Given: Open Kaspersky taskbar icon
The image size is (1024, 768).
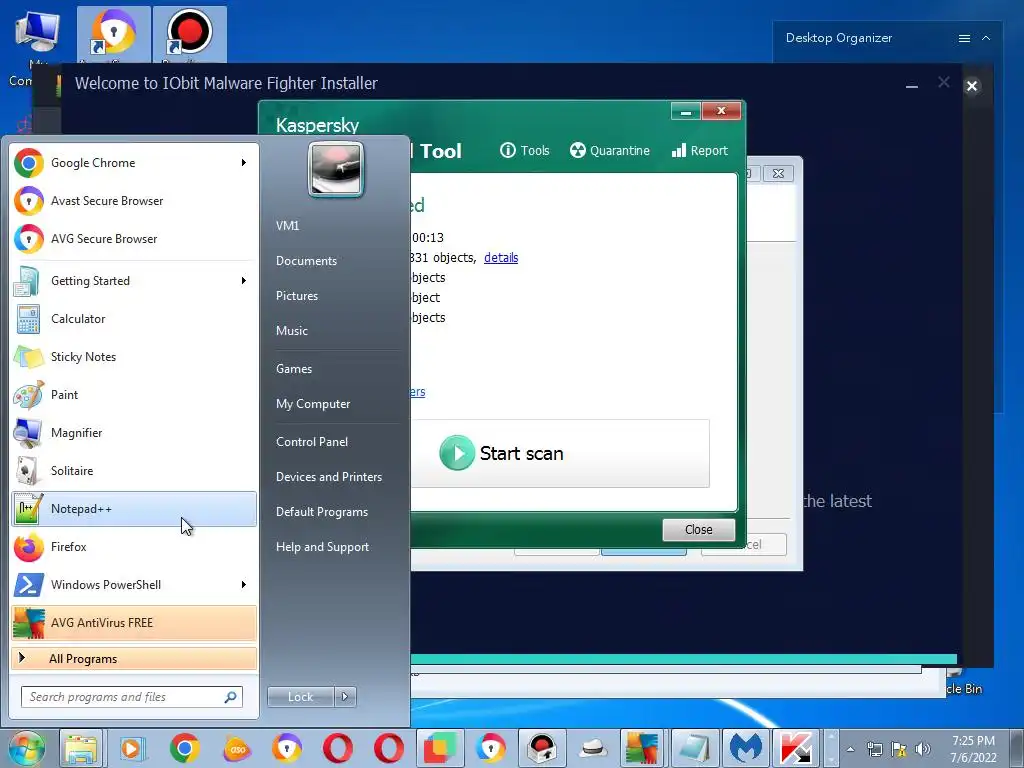Looking at the screenshot, I should pos(796,748).
